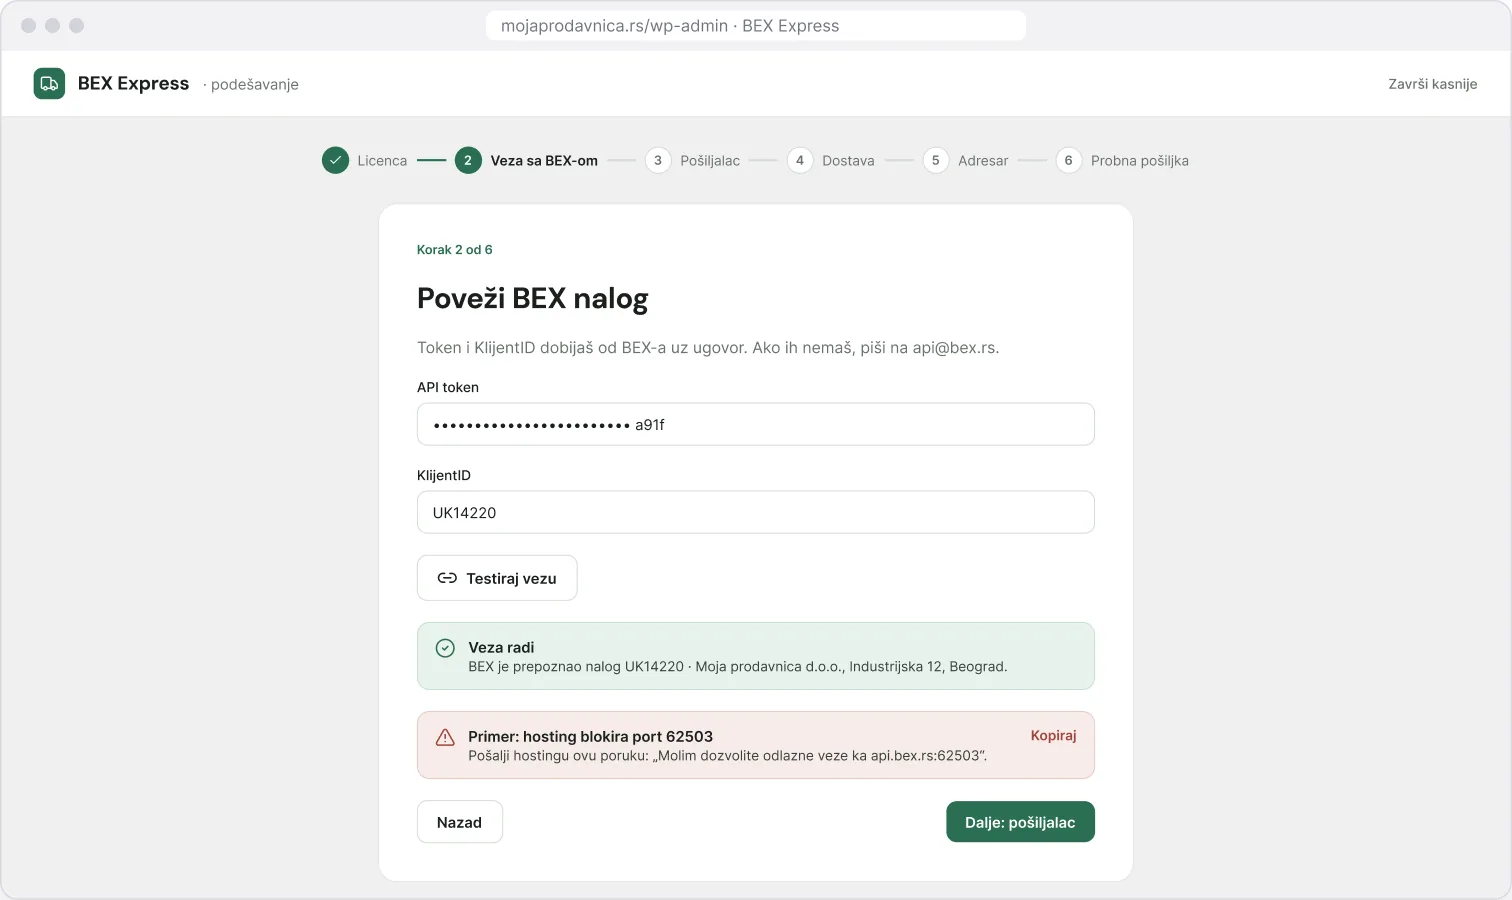This screenshot has width=1512, height=900.
Task: Go back with the Nazad button
Action: [x=460, y=822]
